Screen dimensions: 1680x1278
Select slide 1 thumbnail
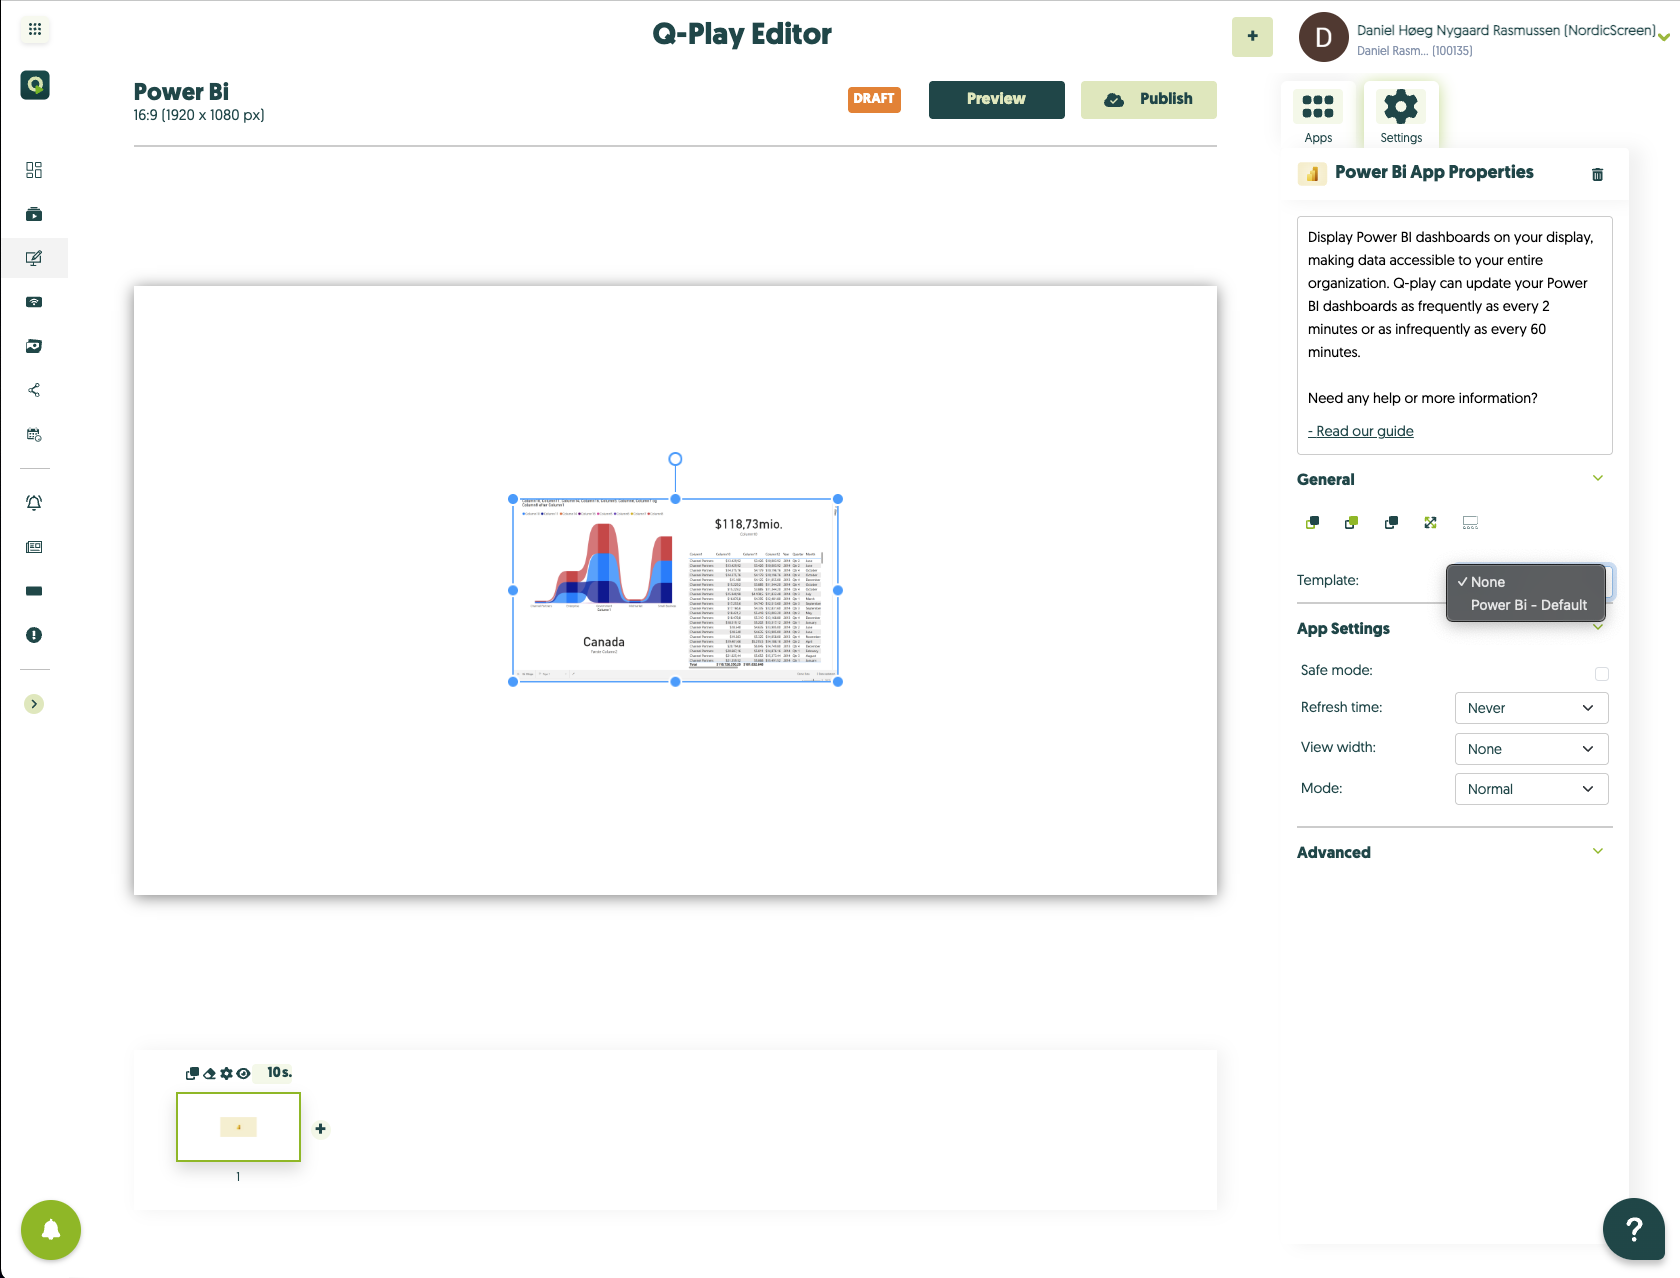tap(238, 1127)
